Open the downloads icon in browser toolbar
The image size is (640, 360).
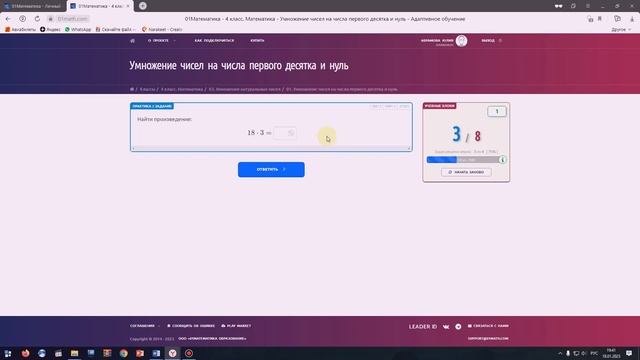point(632,19)
